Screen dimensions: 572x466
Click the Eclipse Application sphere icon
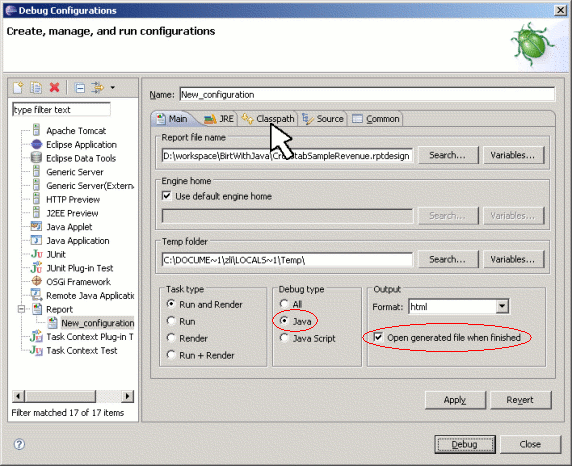tap(36, 145)
